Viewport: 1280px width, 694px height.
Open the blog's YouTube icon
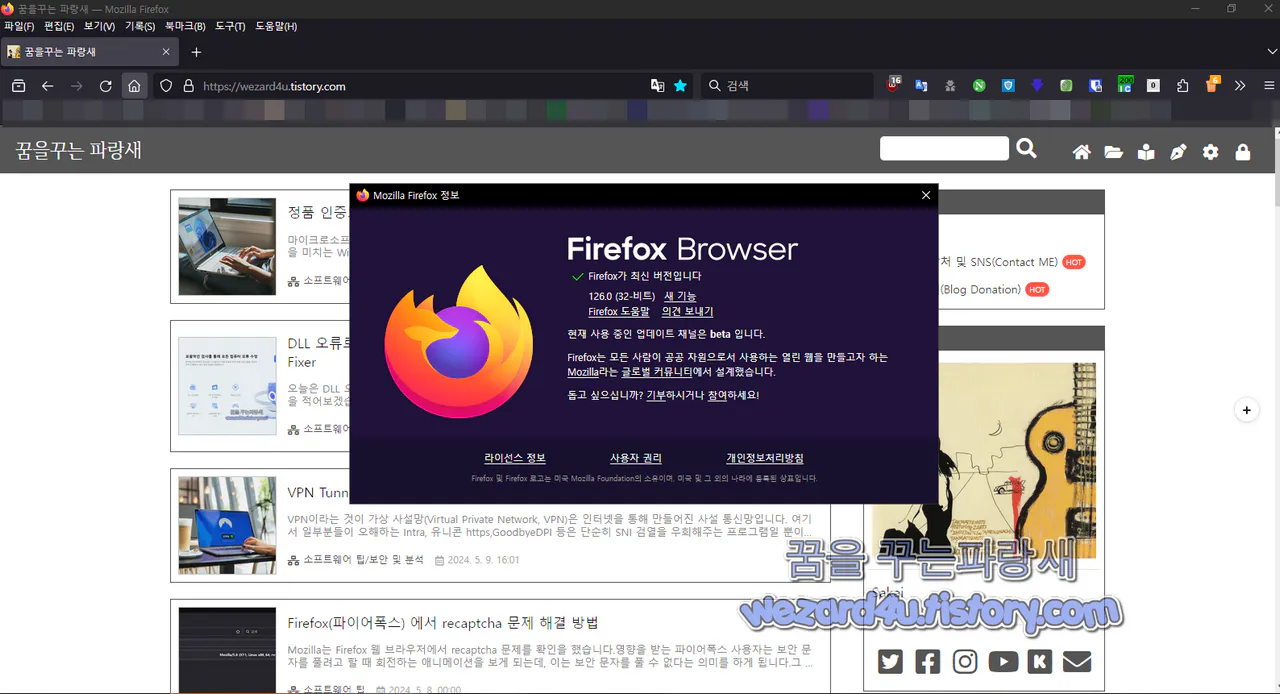tap(1002, 661)
